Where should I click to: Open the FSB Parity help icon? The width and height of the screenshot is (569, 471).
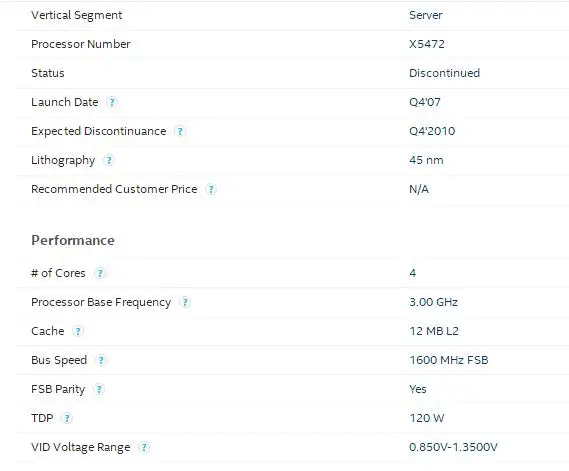(x=99, y=389)
